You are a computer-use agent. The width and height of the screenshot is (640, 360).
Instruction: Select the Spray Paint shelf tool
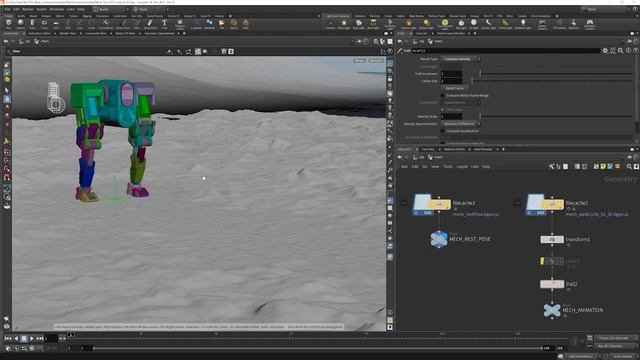coord(150,24)
